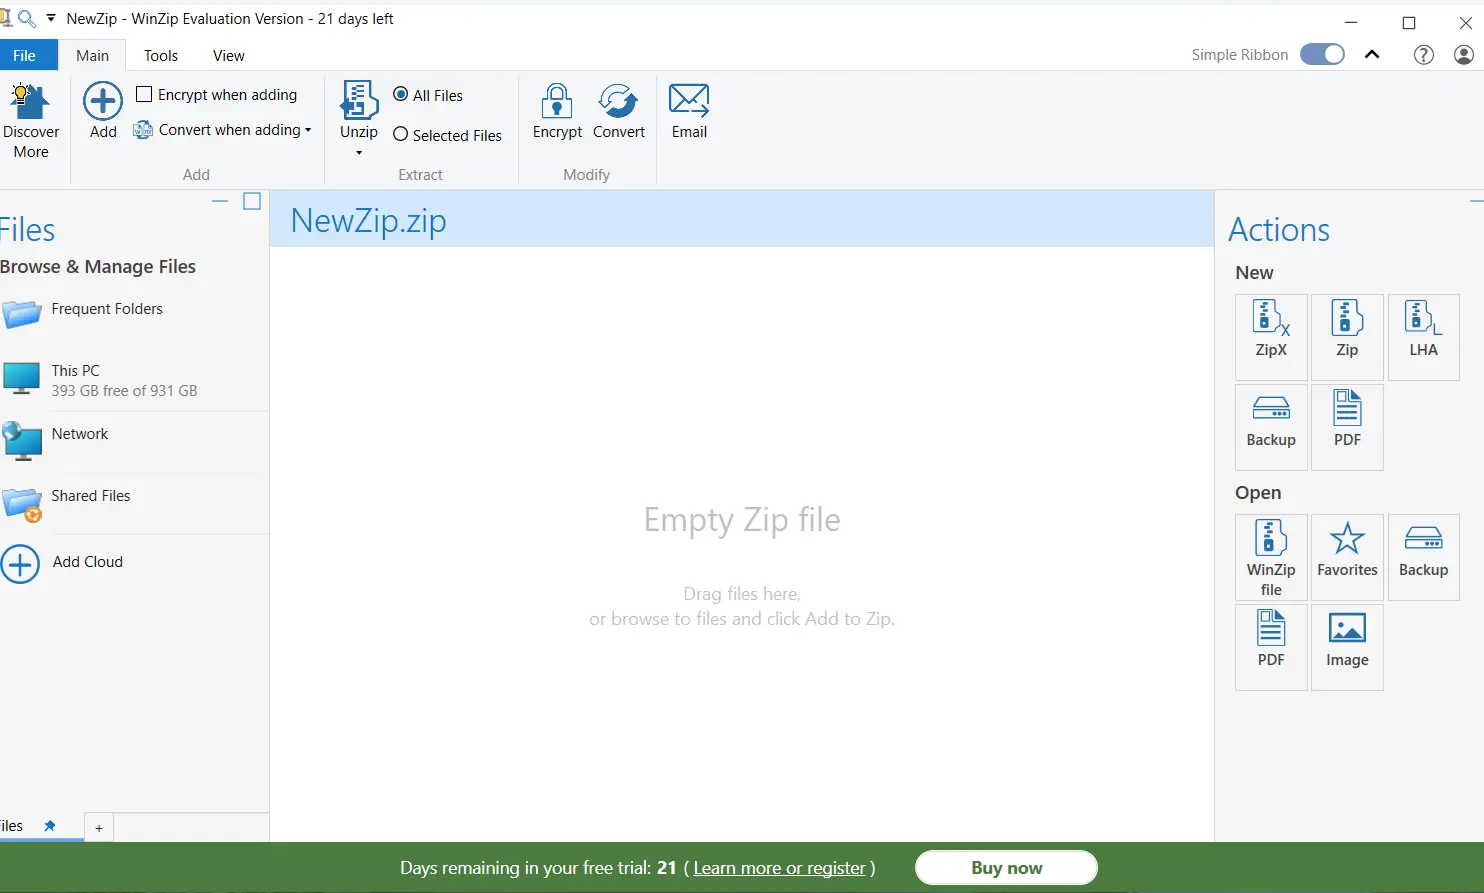Image resolution: width=1484 pixels, height=893 pixels.
Task: Click the NewZip.zip archive title
Action: point(368,220)
